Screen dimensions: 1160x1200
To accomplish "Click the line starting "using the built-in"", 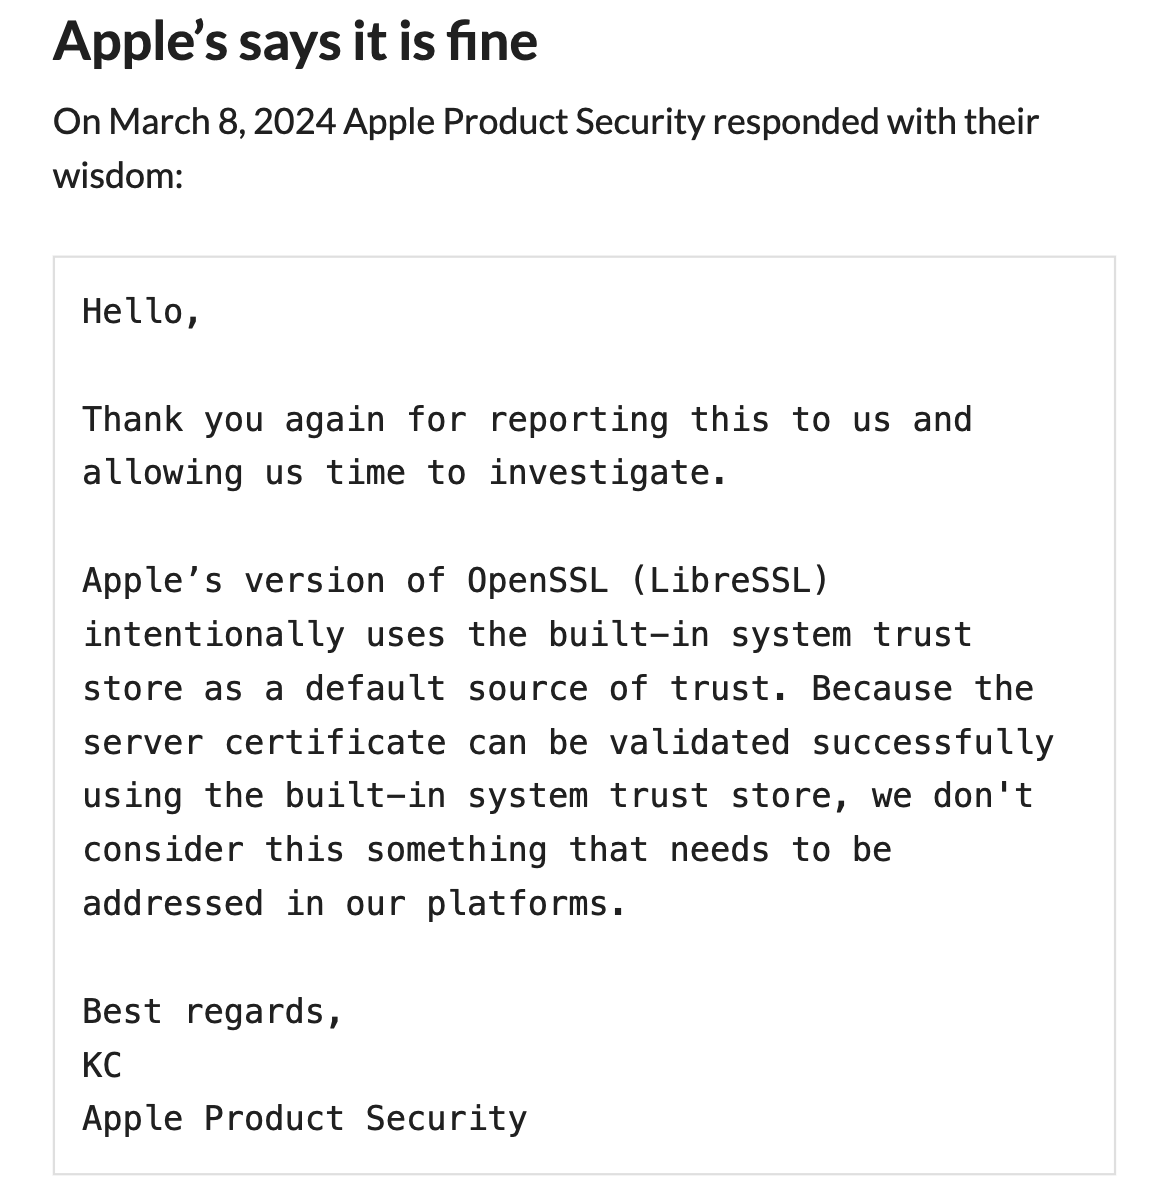I will [557, 797].
